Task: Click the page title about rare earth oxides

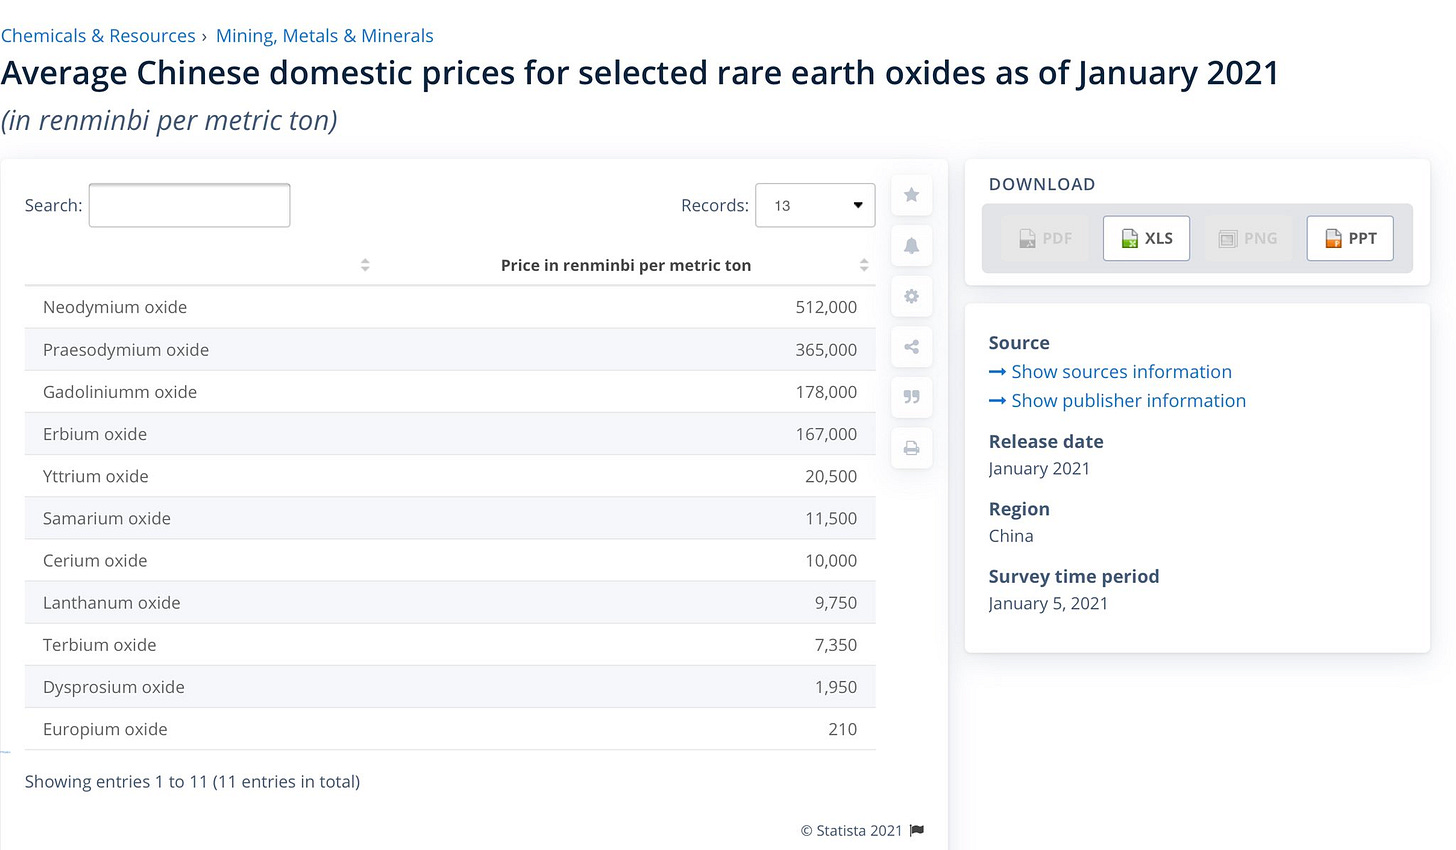Action: (x=640, y=73)
